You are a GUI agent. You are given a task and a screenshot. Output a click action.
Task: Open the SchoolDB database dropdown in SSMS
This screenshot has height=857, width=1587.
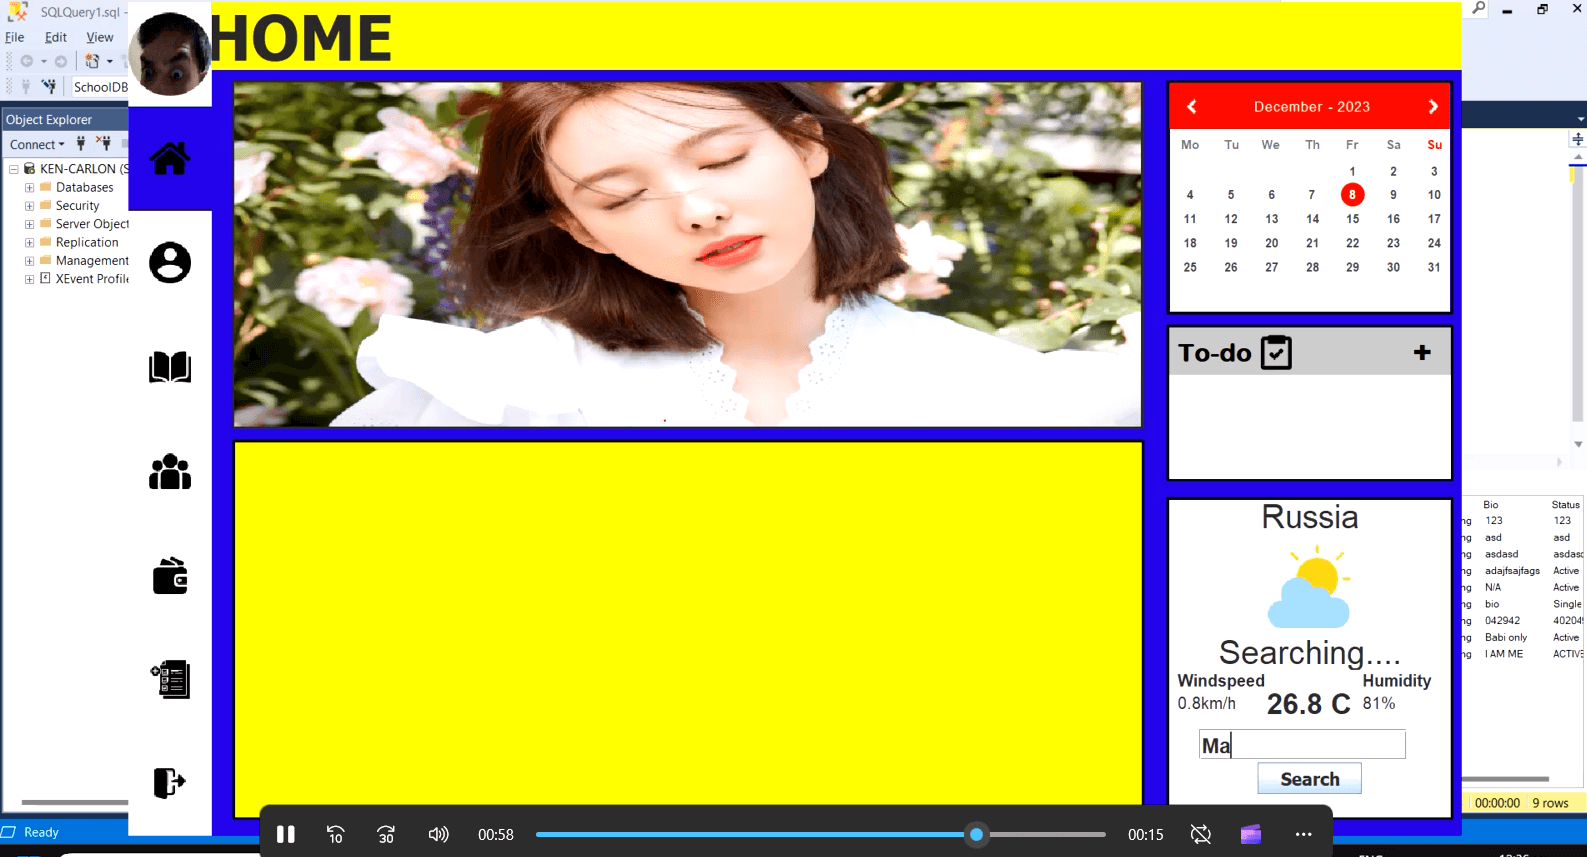point(100,87)
